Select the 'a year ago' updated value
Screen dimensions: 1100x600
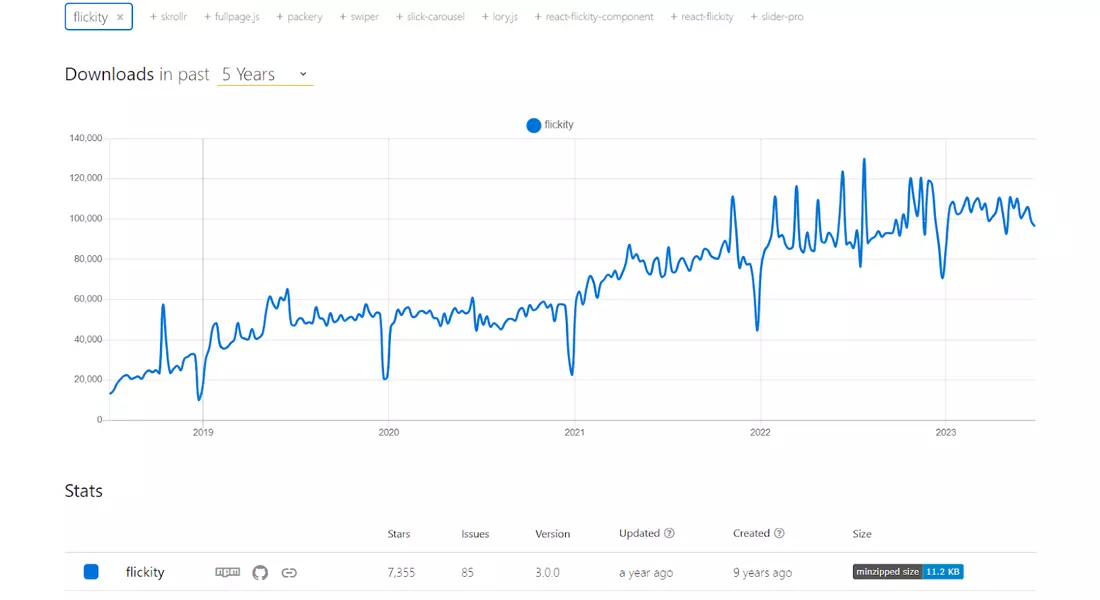tap(645, 573)
